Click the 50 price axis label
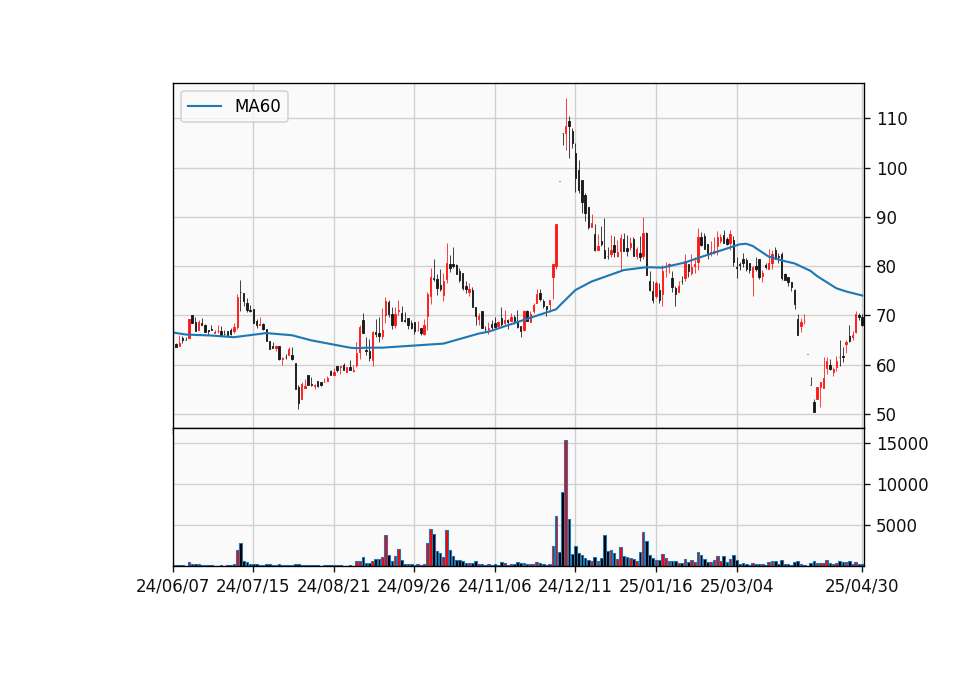The width and height of the screenshot is (960, 690). (887, 414)
